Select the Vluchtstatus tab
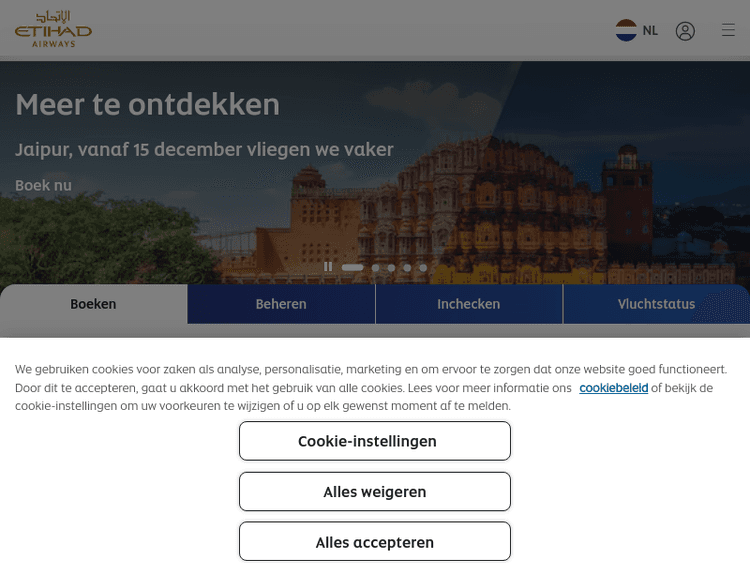The height and width of the screenshot is (563, 750). coord(656,304)
